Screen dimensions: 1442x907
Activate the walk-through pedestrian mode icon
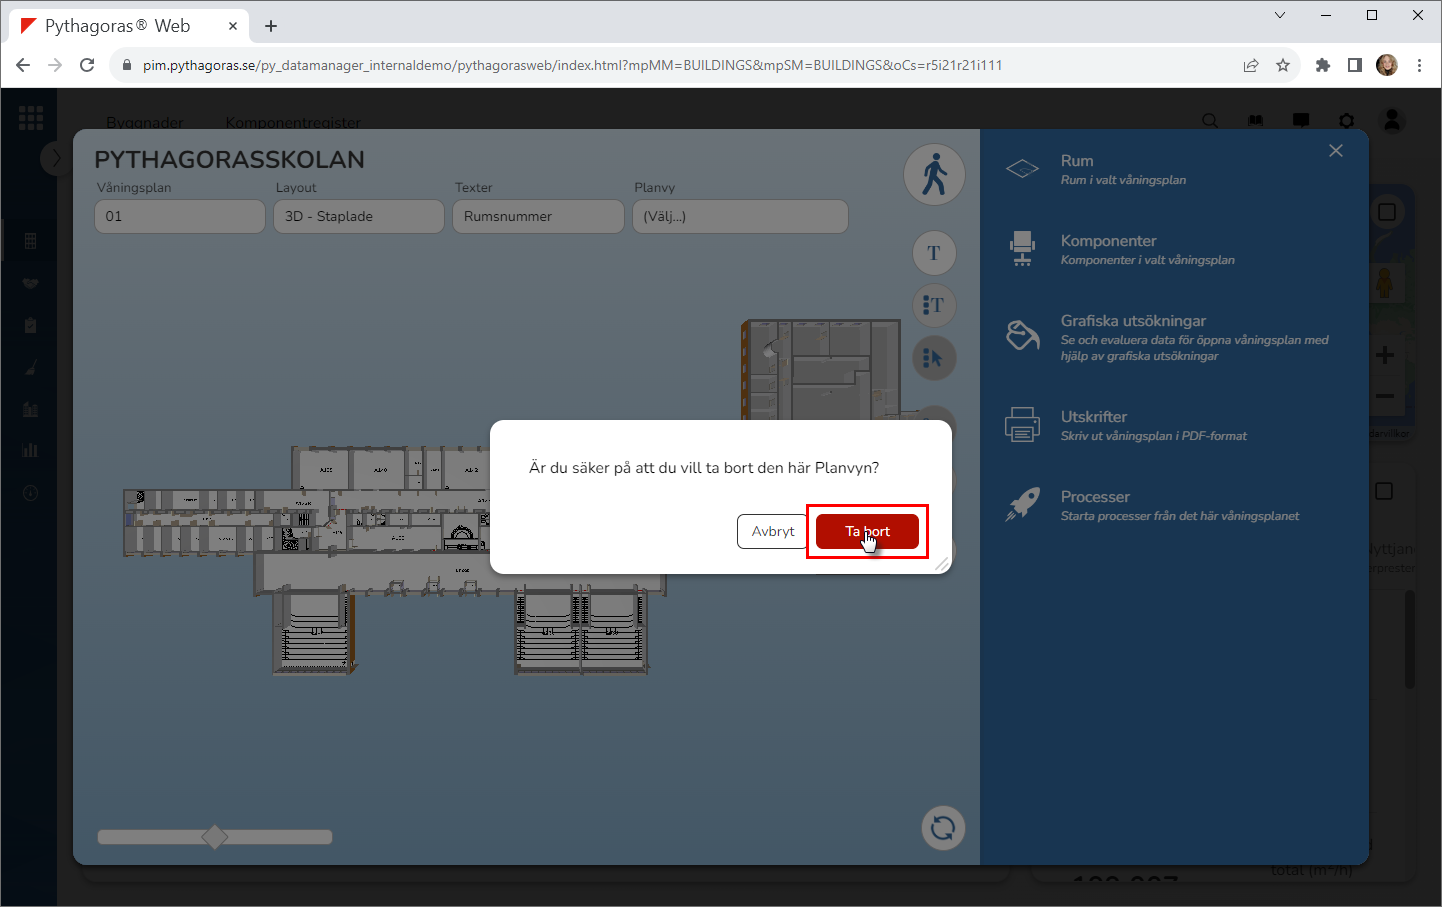pyautogui.click(x=934, y=174)
